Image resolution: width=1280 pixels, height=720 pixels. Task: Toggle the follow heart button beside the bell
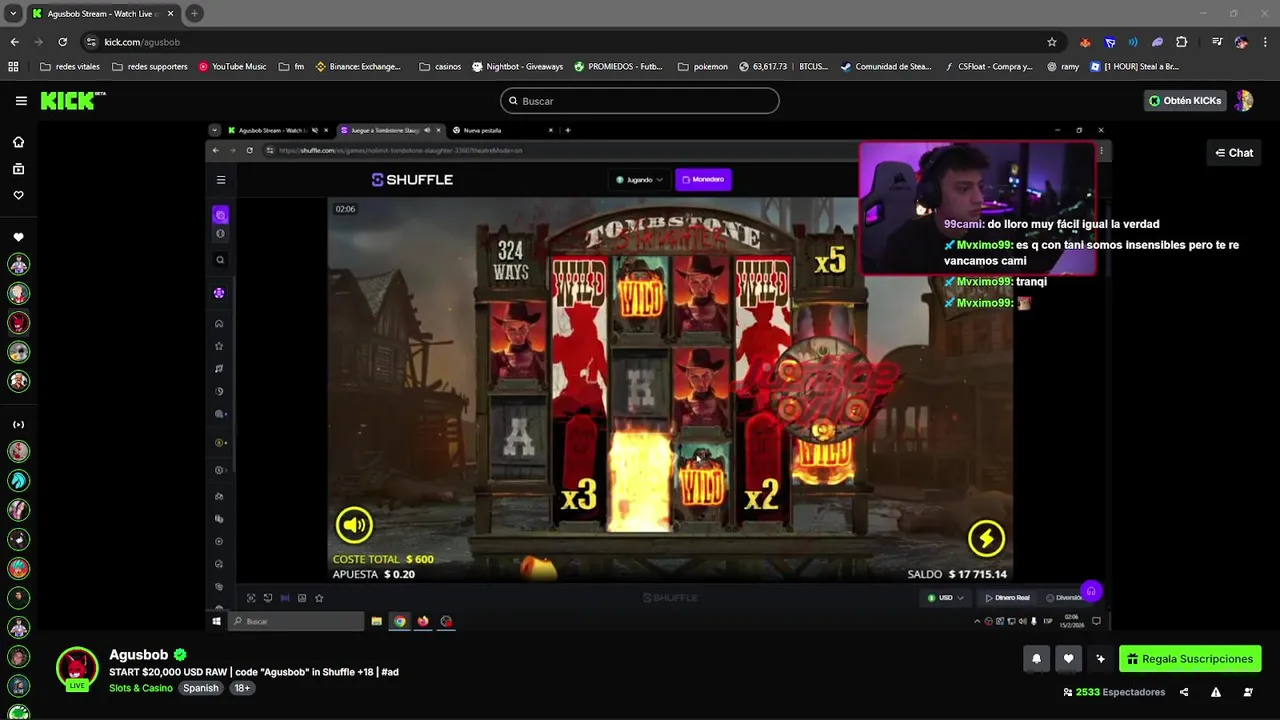1068,659
